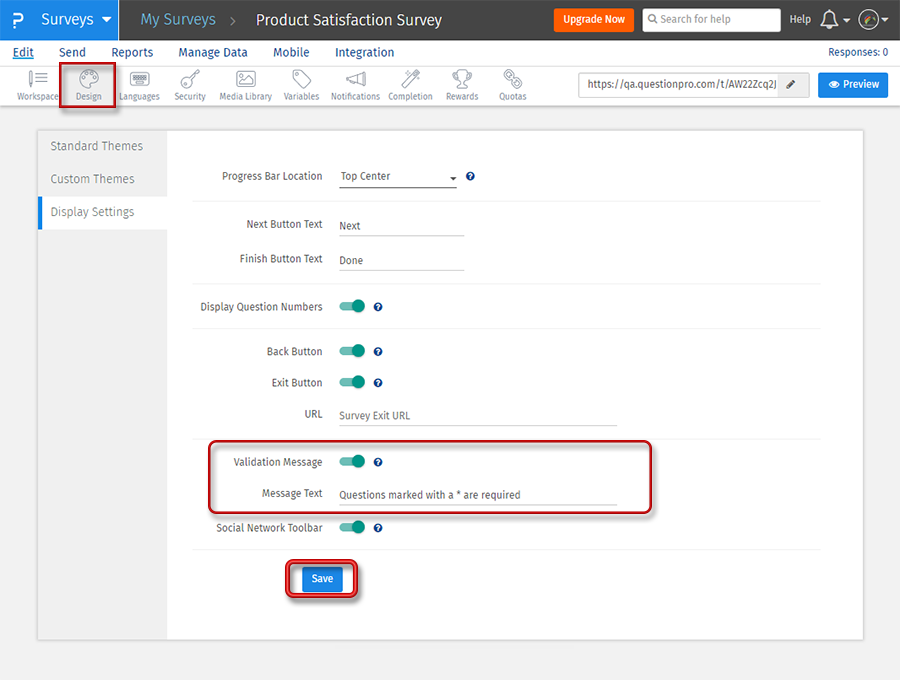
Task: Switch to the Reports menu tab
Action: point(132,52)
